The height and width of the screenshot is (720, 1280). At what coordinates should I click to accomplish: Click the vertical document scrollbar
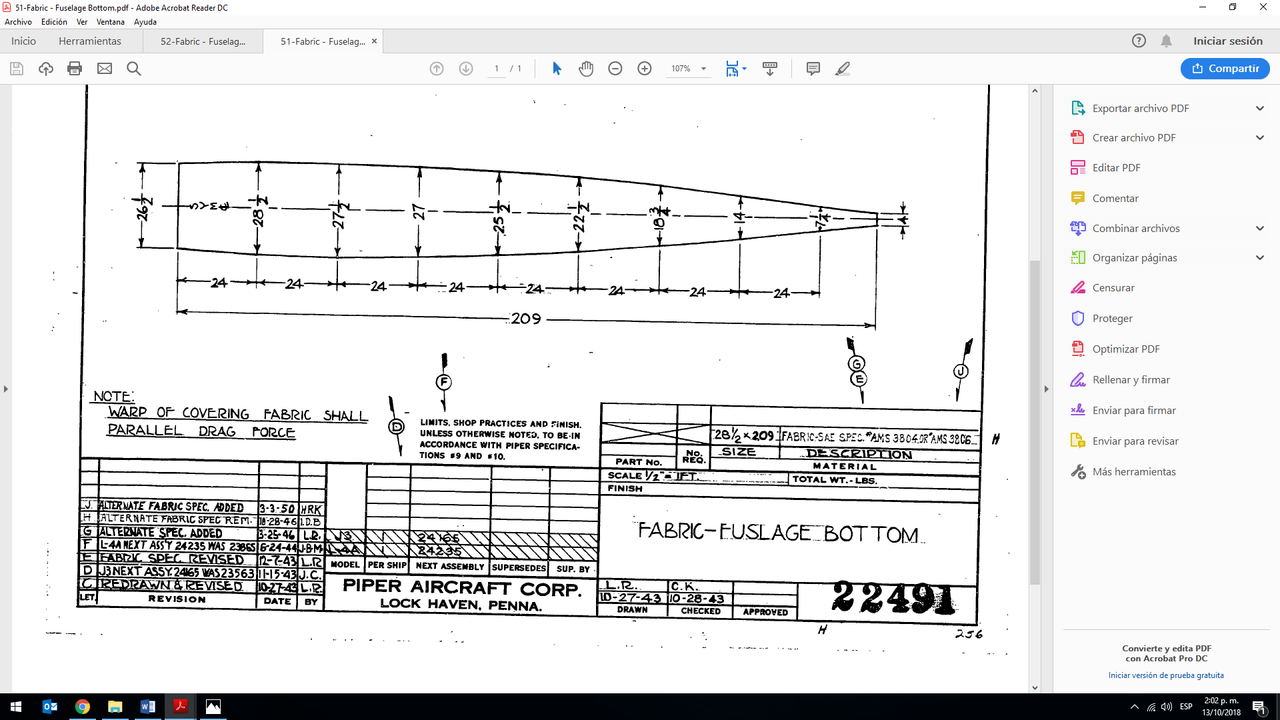tap(1035, 422)
